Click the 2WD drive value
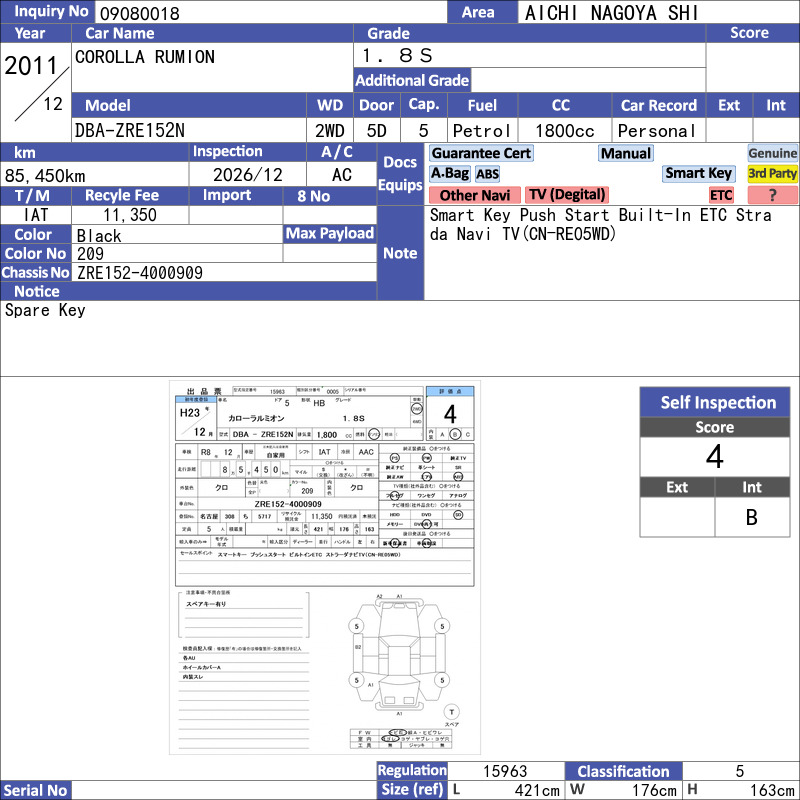 tap(330, 131)
